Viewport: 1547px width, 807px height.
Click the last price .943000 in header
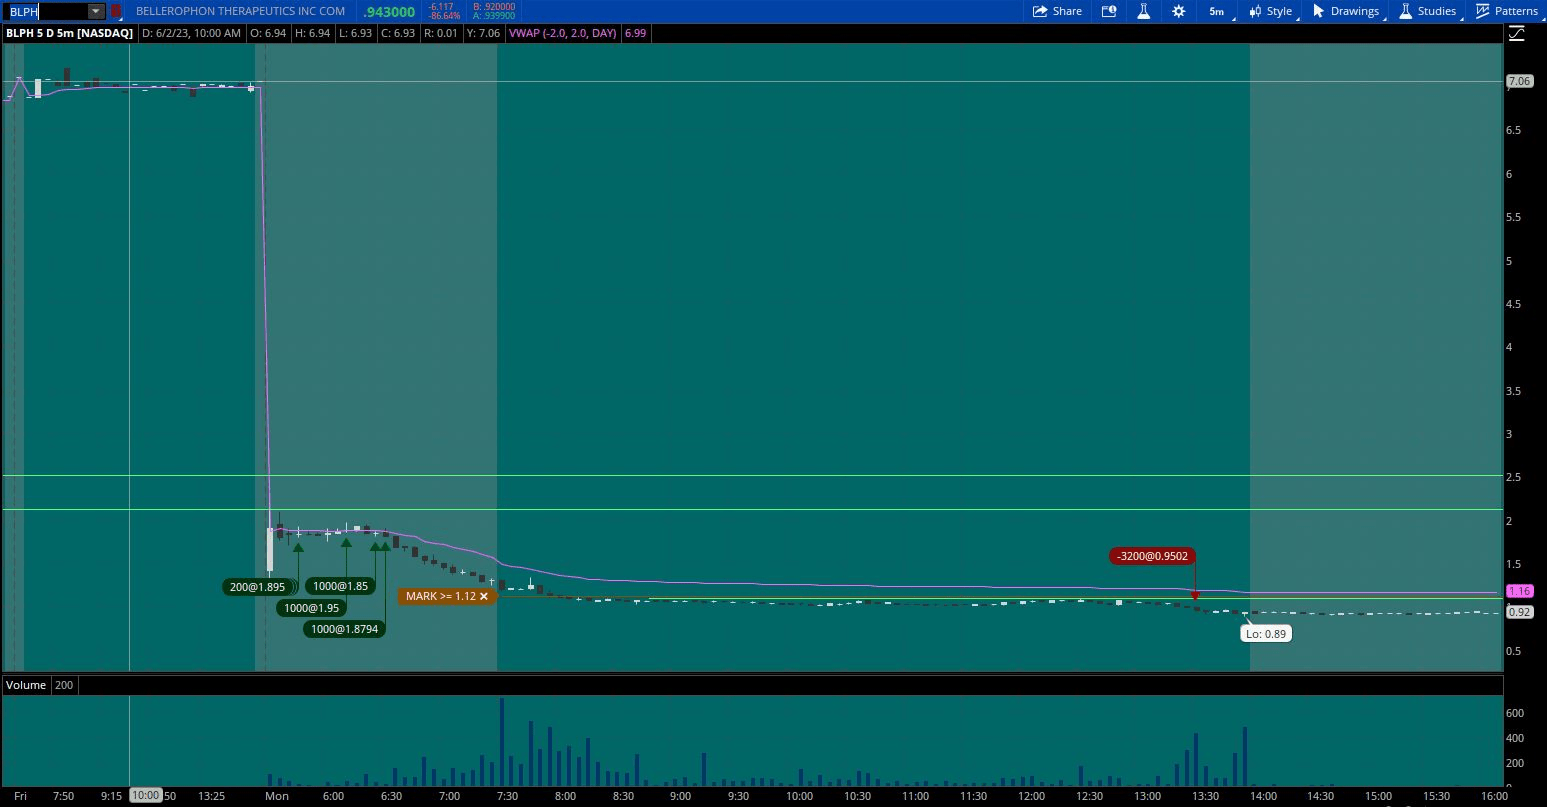tap(389, 11)
